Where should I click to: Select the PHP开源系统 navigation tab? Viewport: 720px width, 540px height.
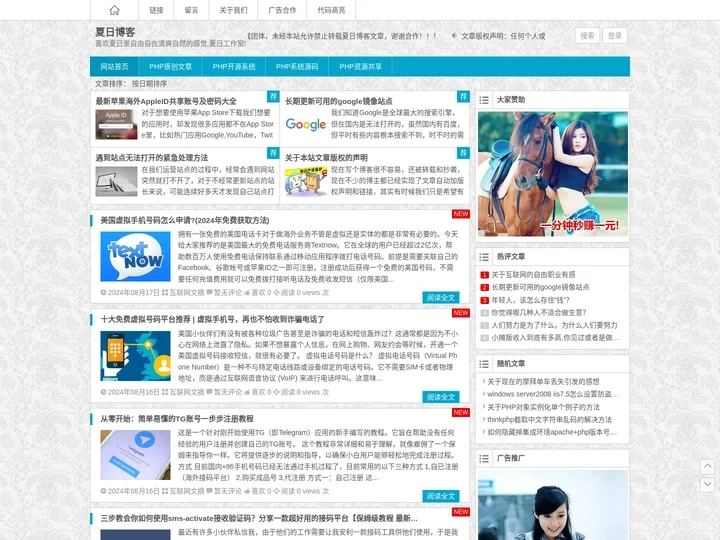[234, 67]
